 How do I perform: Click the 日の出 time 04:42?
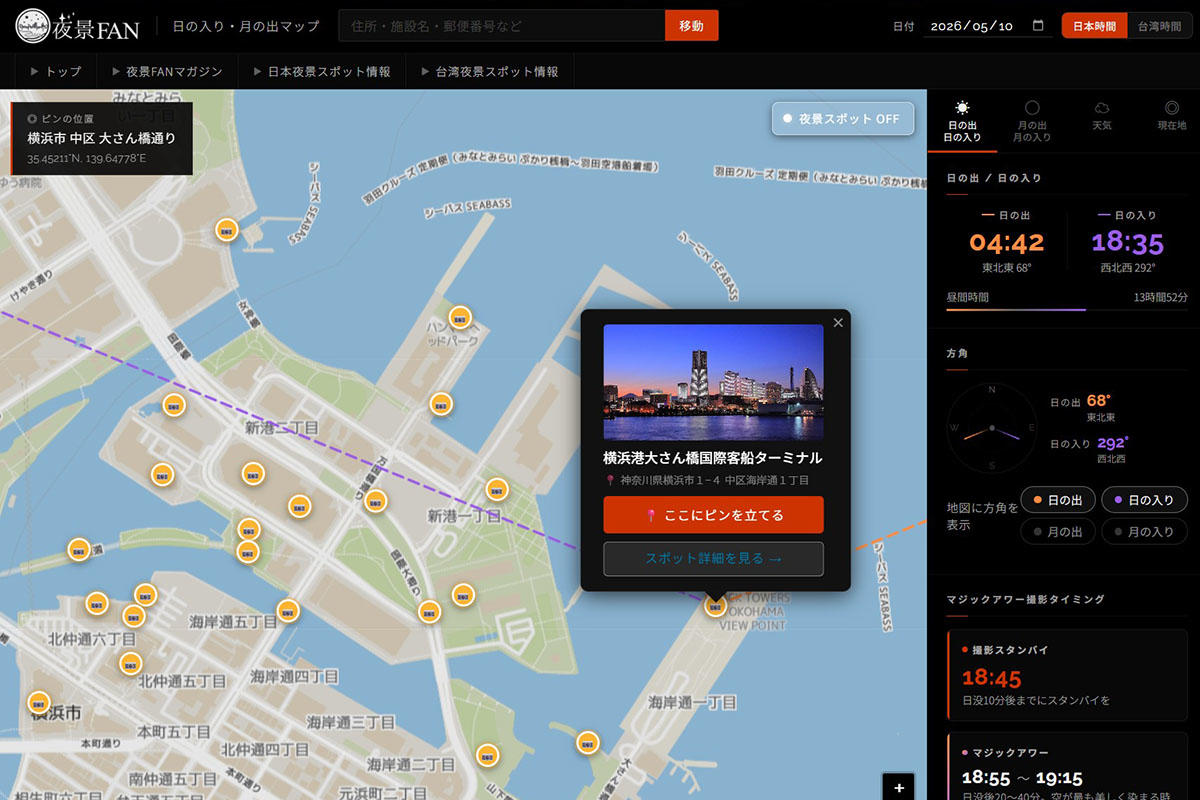tap(1007, 242)
